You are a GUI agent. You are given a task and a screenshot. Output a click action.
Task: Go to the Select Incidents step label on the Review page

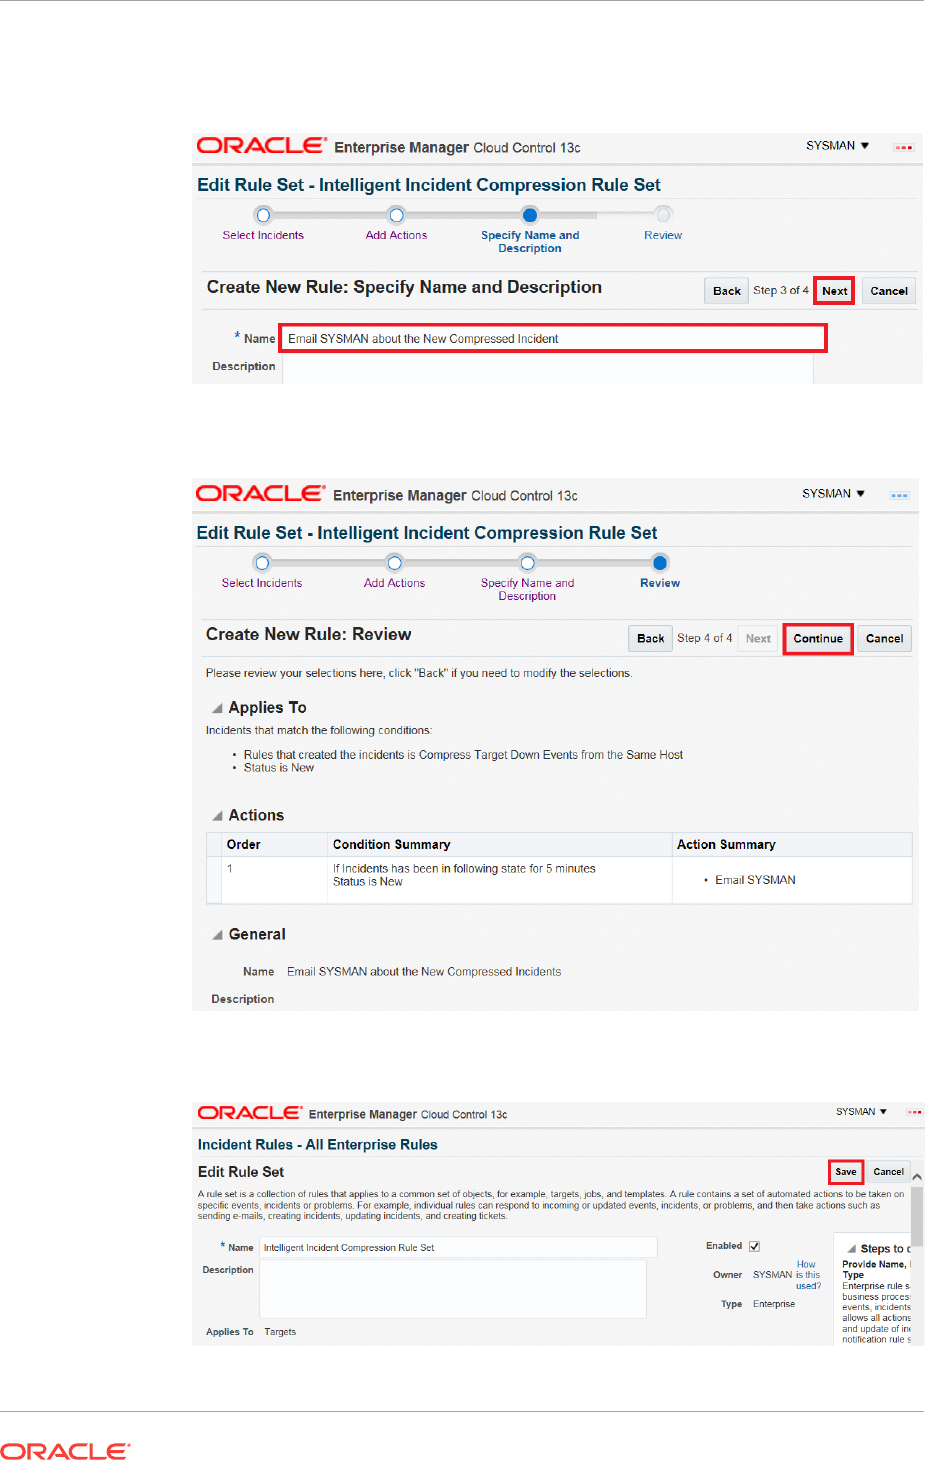pyautogui.click(x=262, y=583)
